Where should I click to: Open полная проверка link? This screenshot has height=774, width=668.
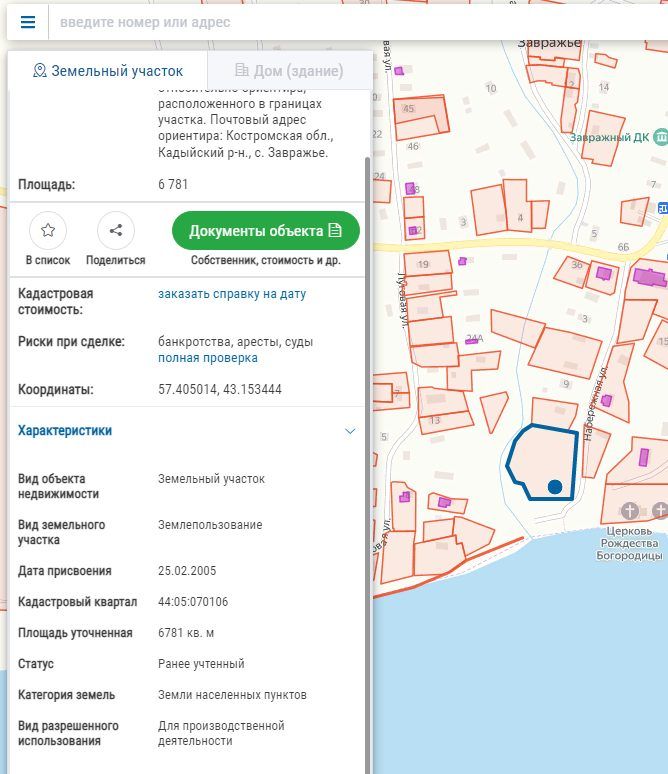coord(208,358)
